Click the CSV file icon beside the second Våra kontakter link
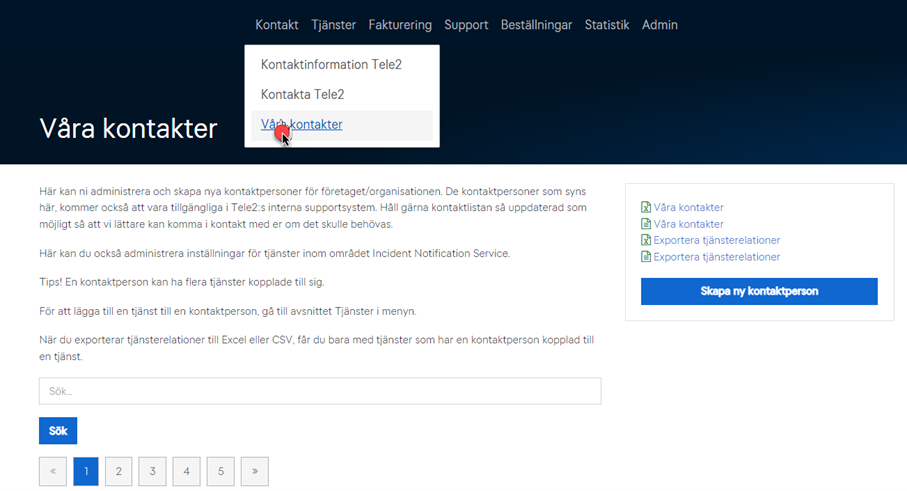 pos(646,224)
